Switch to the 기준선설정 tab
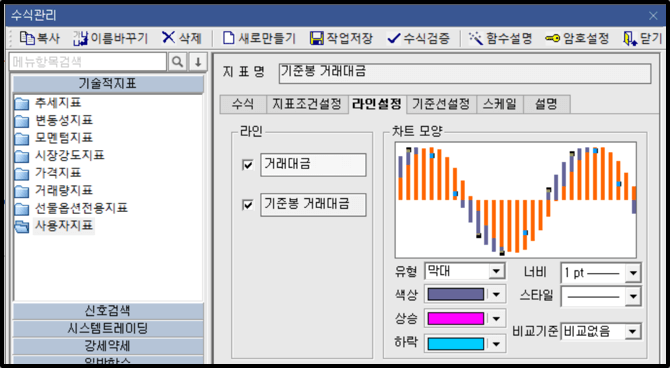 [x=441, y=104]
